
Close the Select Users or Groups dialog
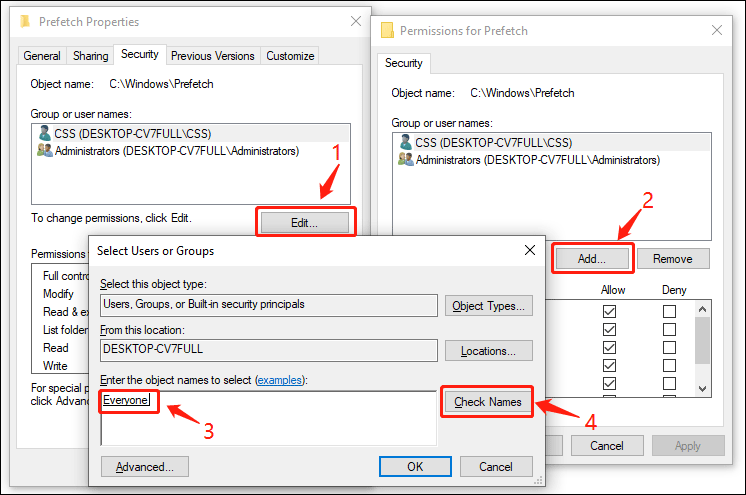tap(529, 250)
